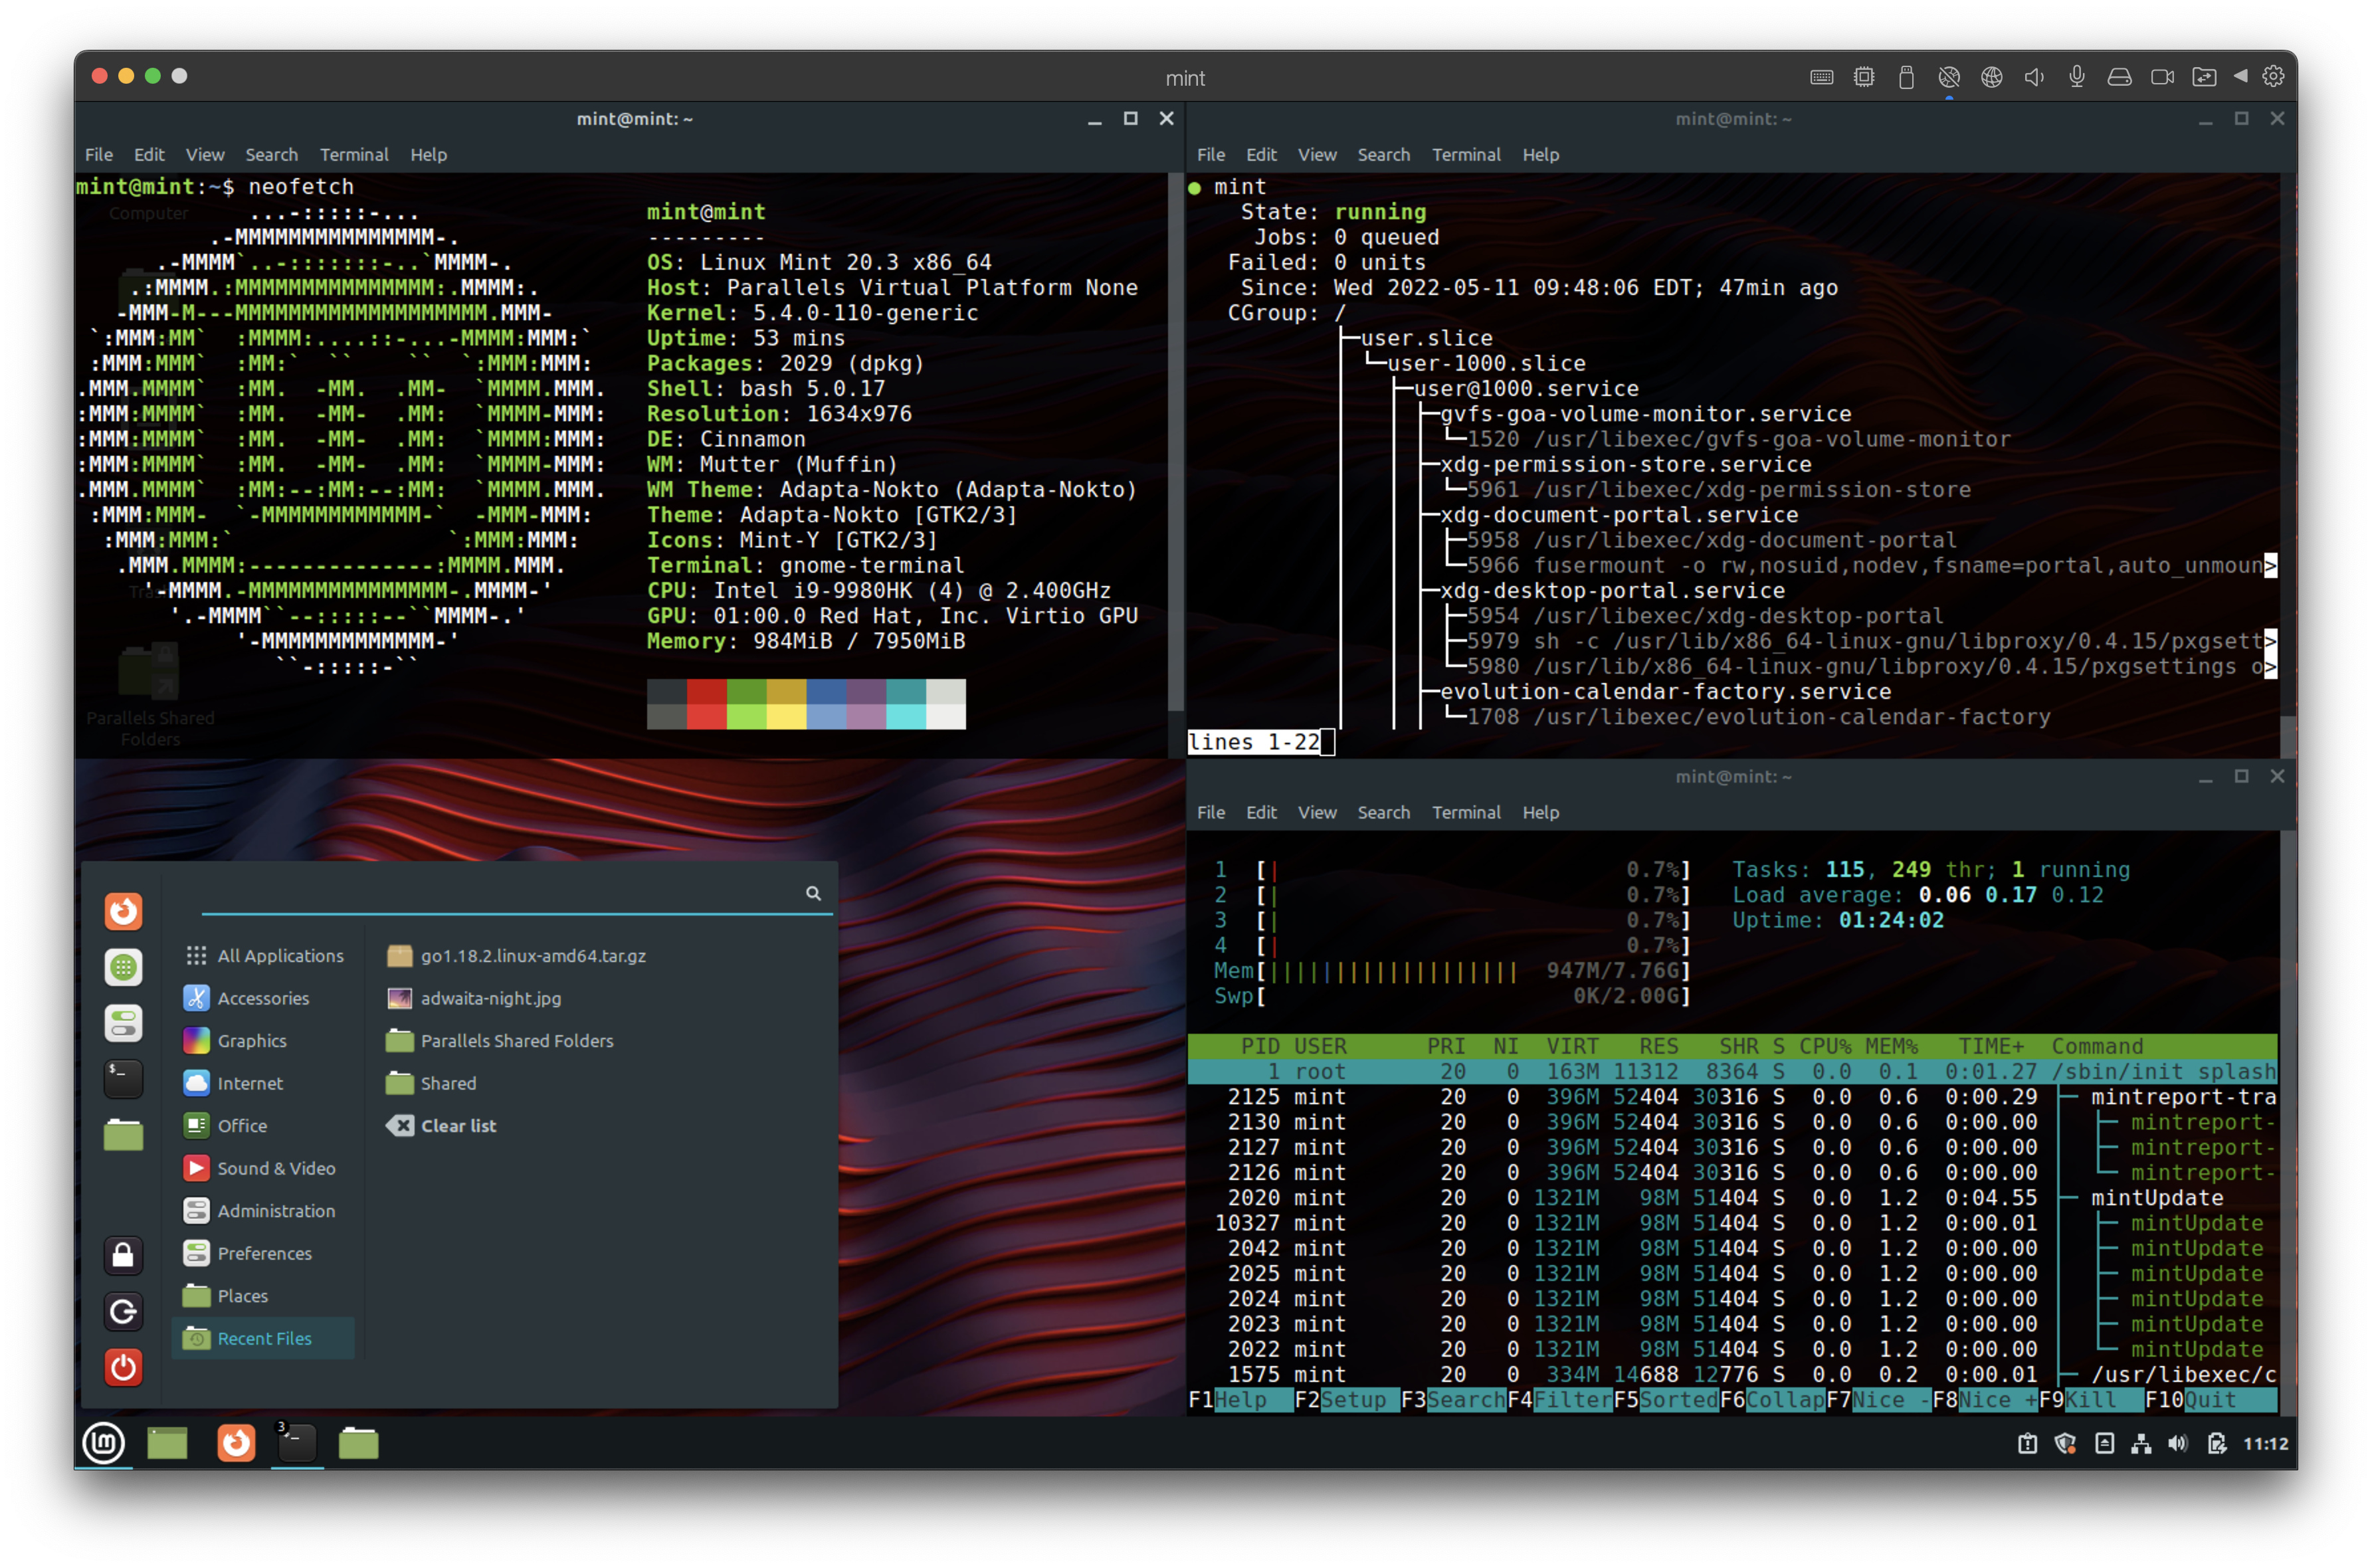Click the removable drives eject tray icon
Screen dimensions: 2372x1568
click(x=2104, y=1443)
